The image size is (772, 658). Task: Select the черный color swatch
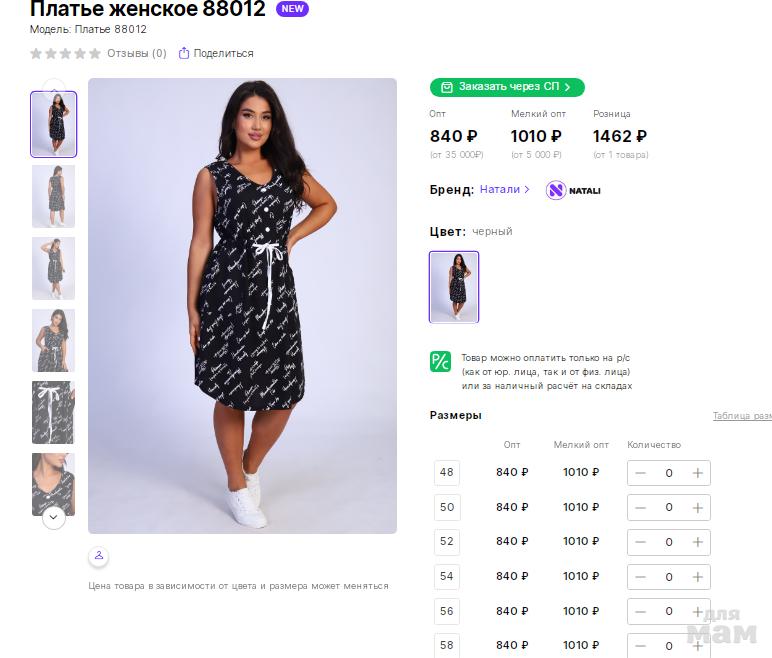tap(454, 287)
